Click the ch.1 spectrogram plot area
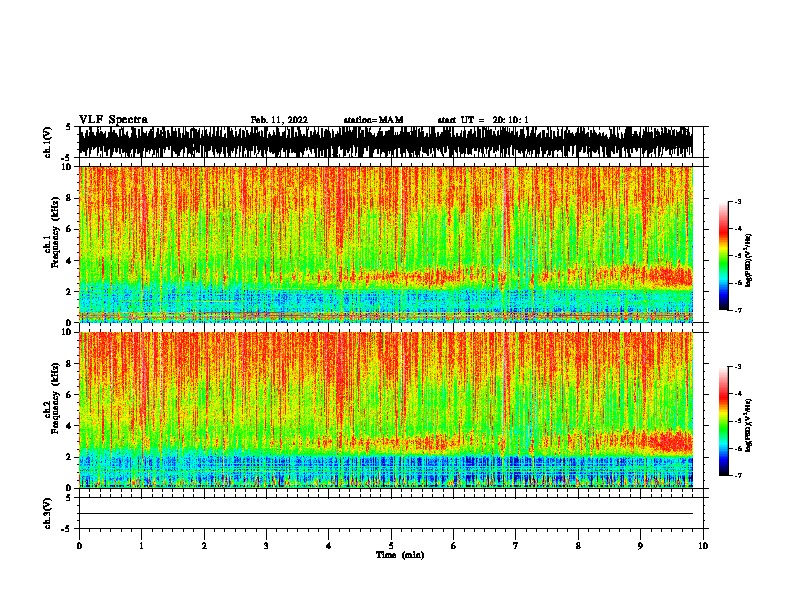Screen dimensions: 792x612 click(x=386, y=244)
